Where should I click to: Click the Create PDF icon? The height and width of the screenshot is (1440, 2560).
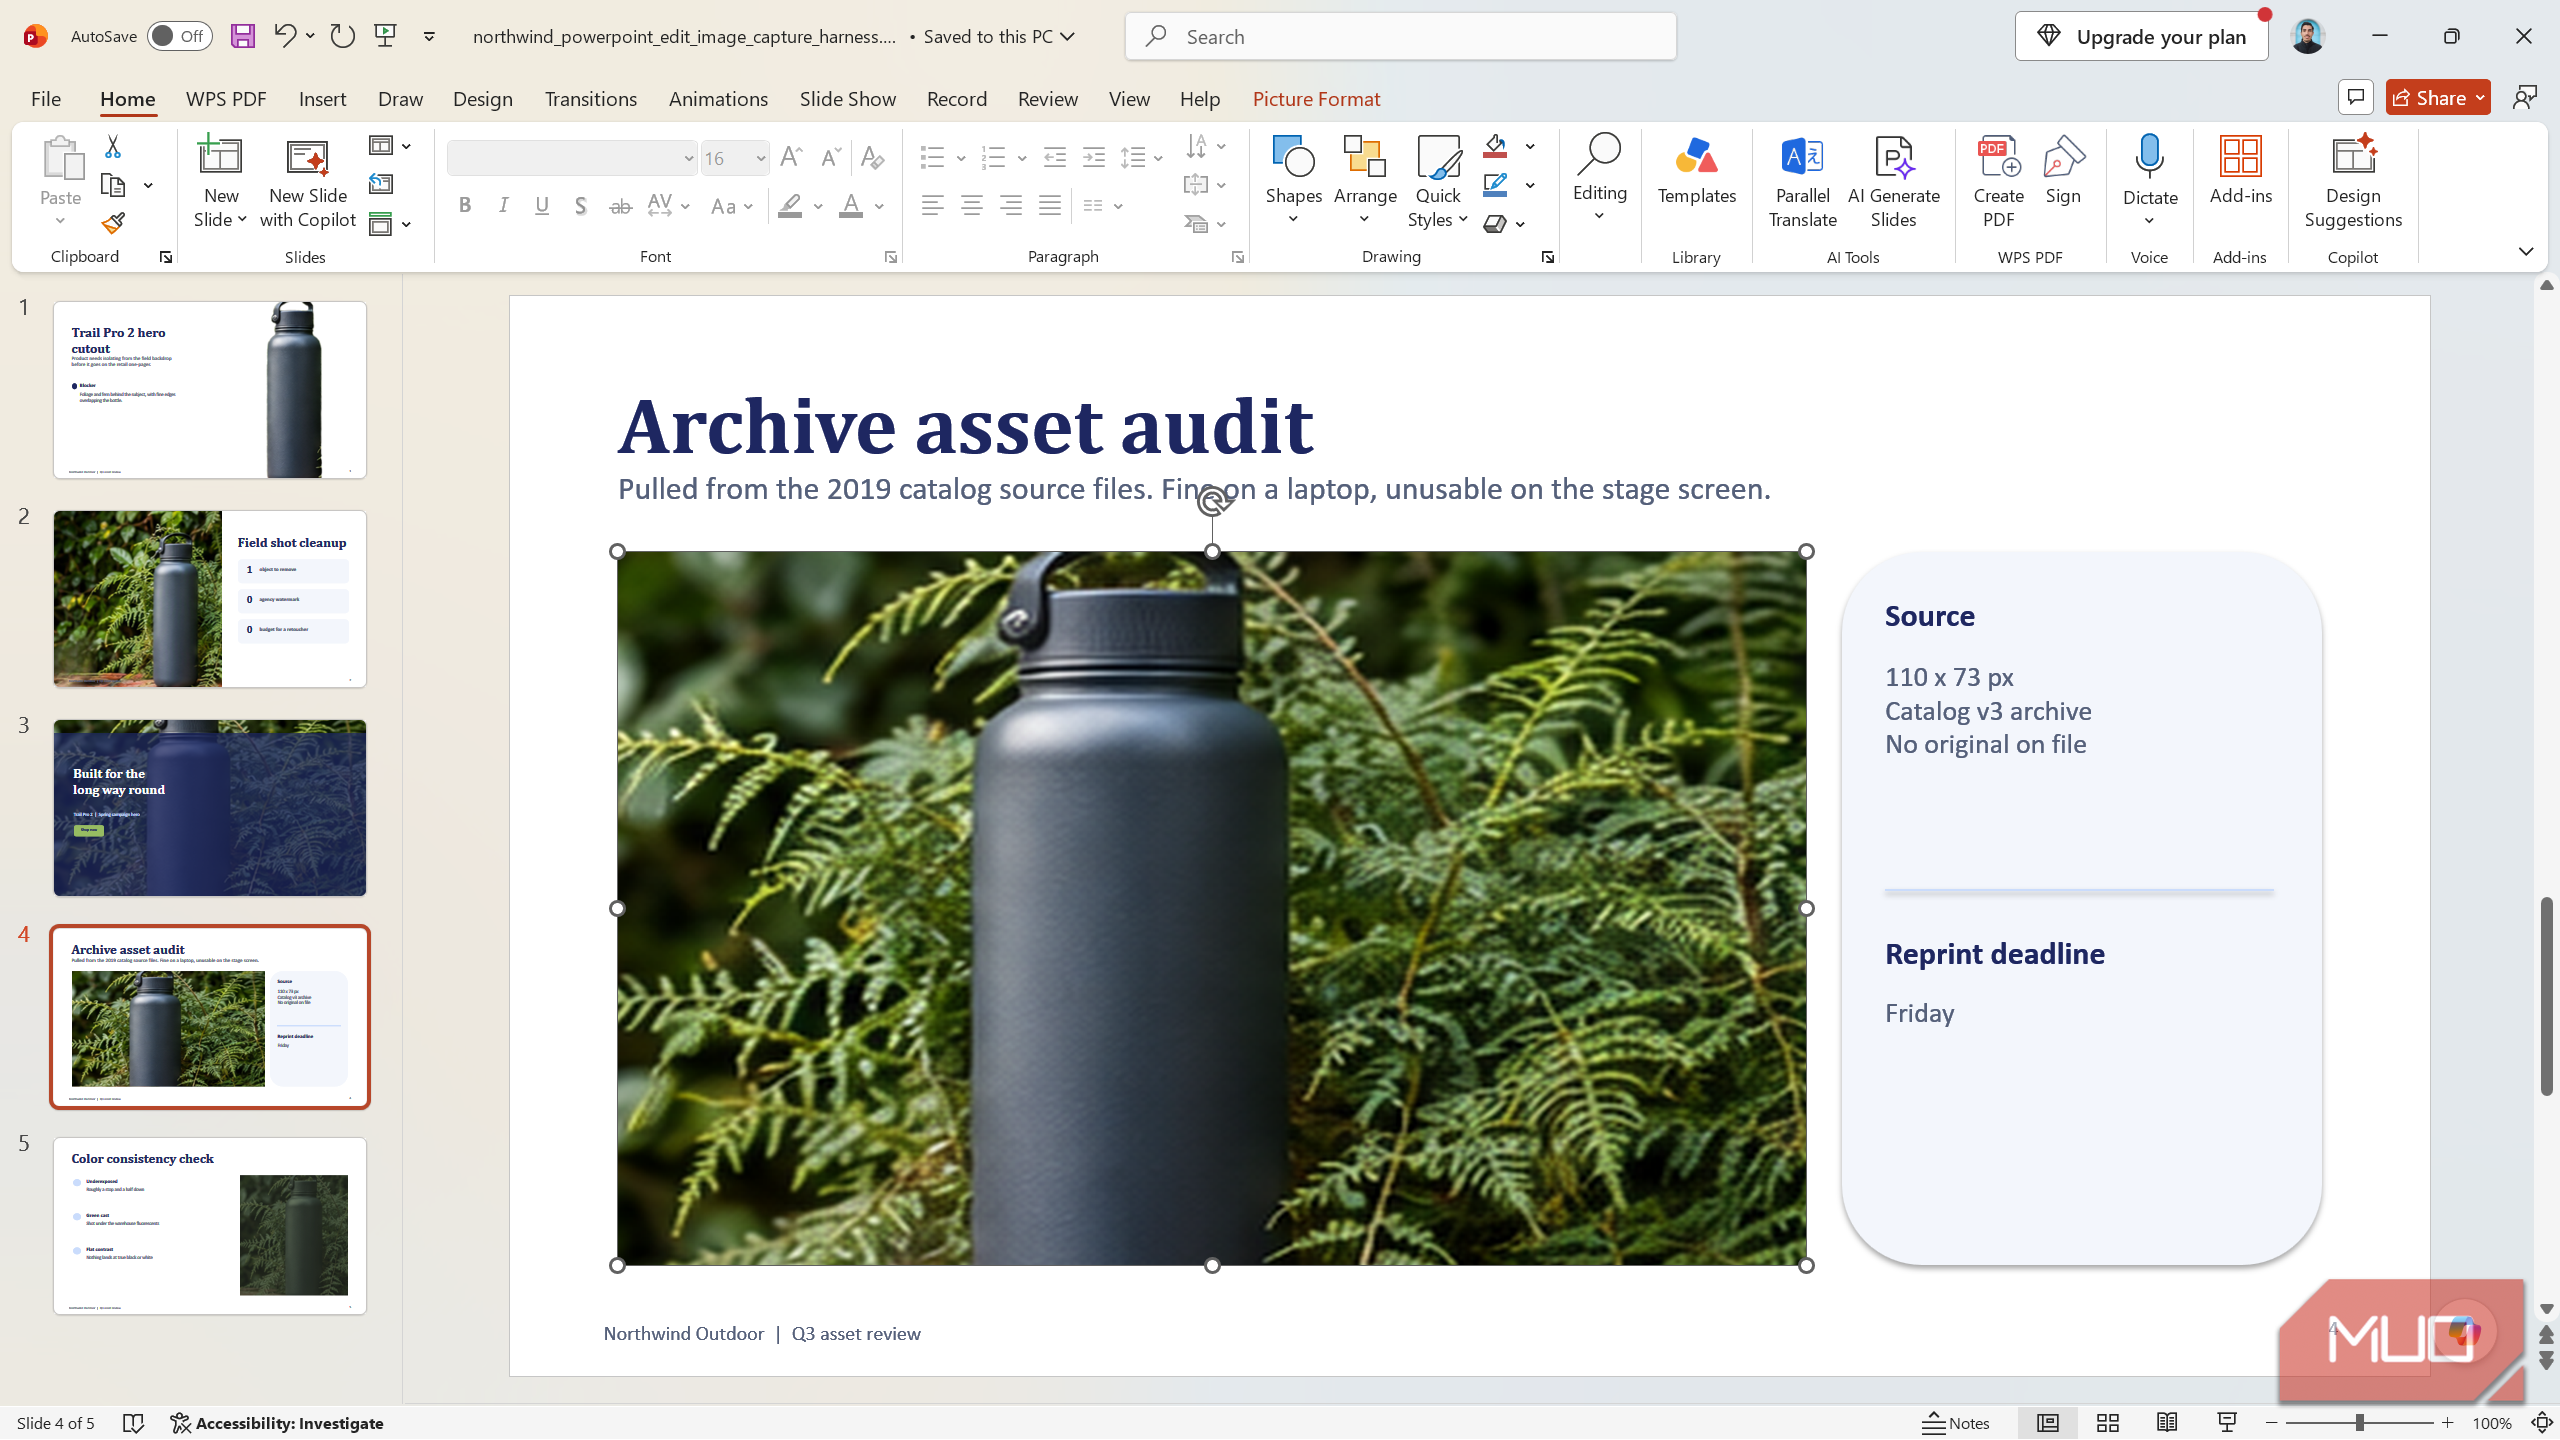point(1998,181)
